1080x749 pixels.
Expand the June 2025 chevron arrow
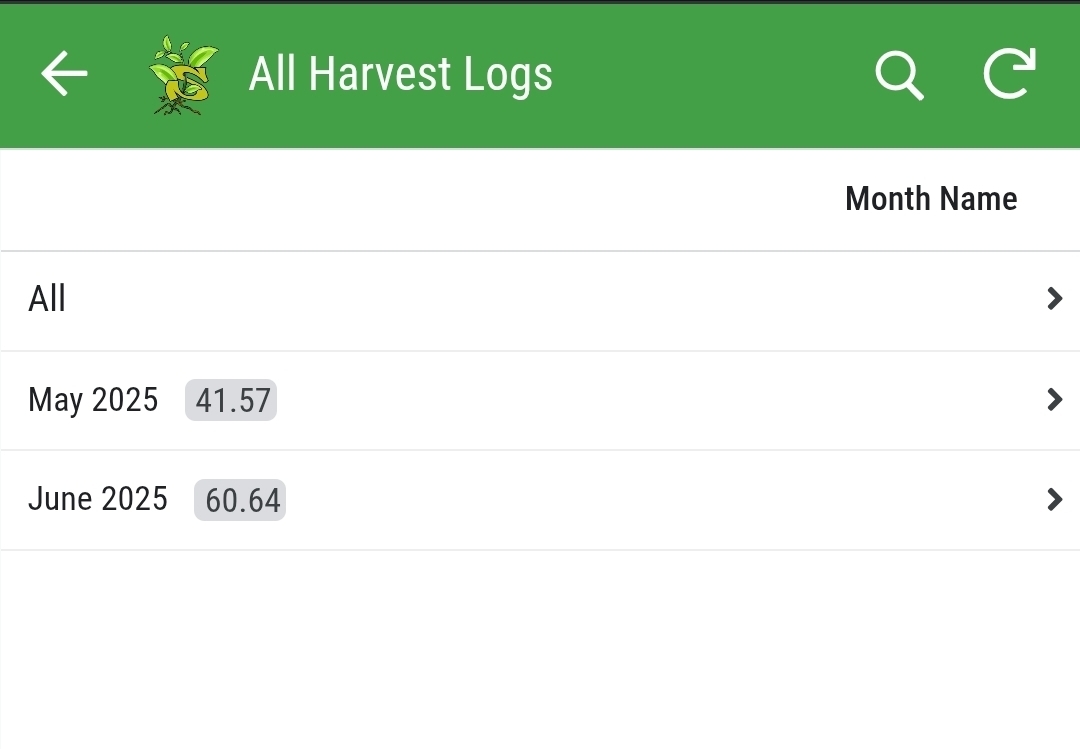pos(1054,499)
